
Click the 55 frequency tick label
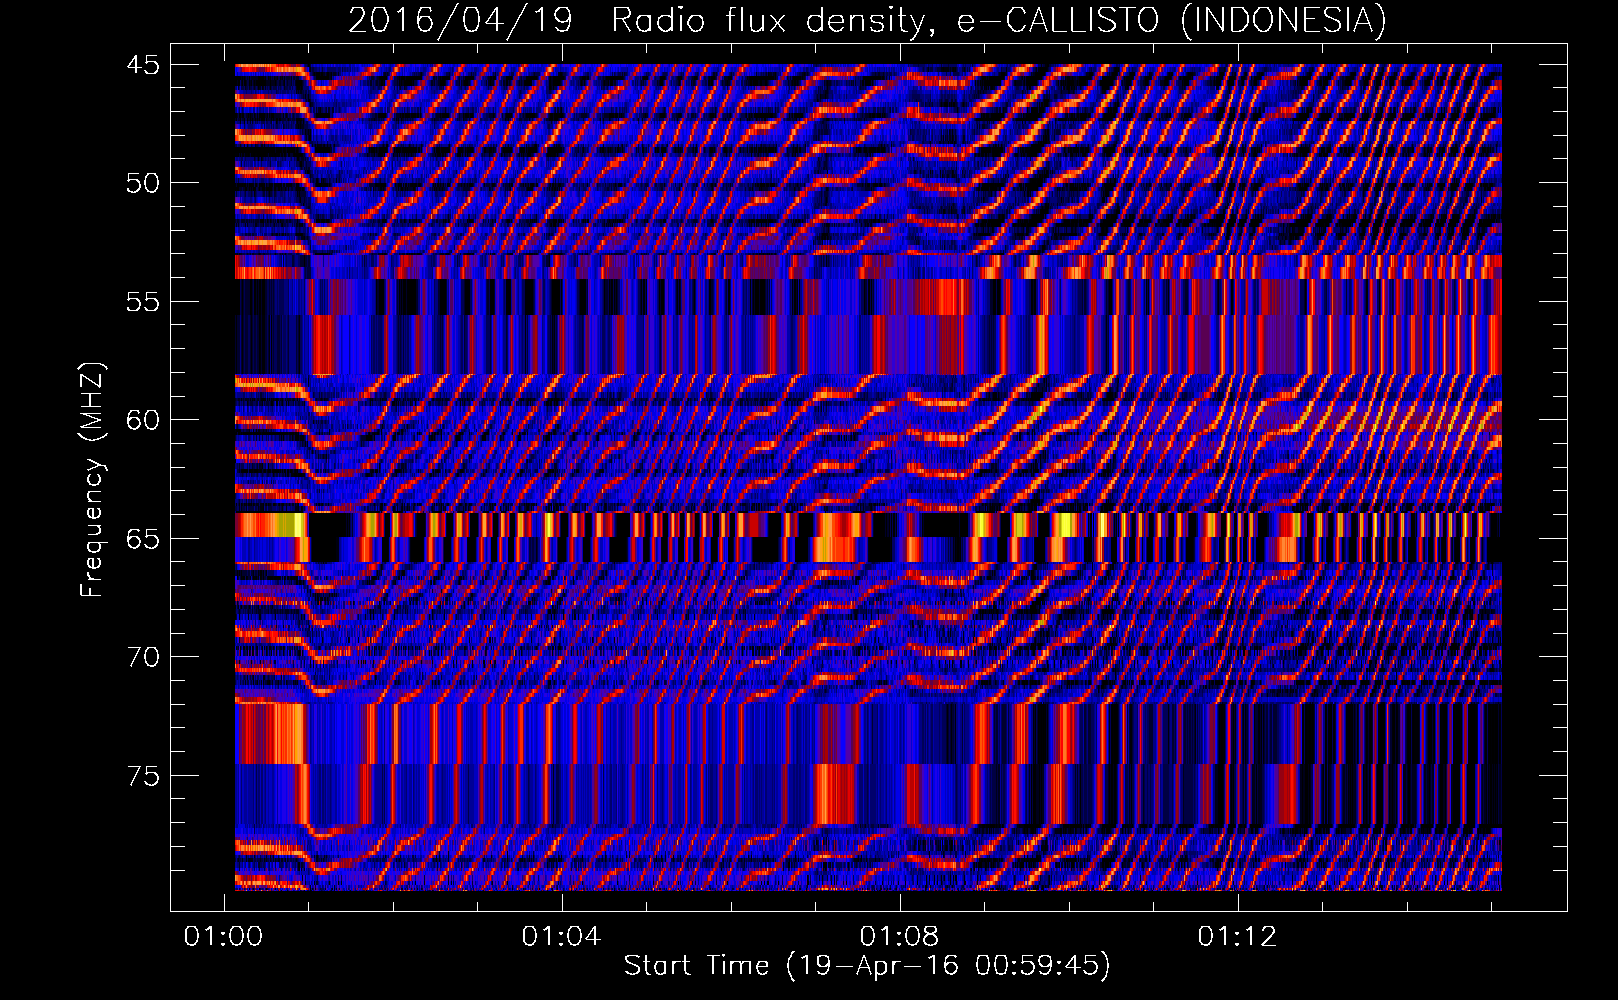click(x=142, y=302)
